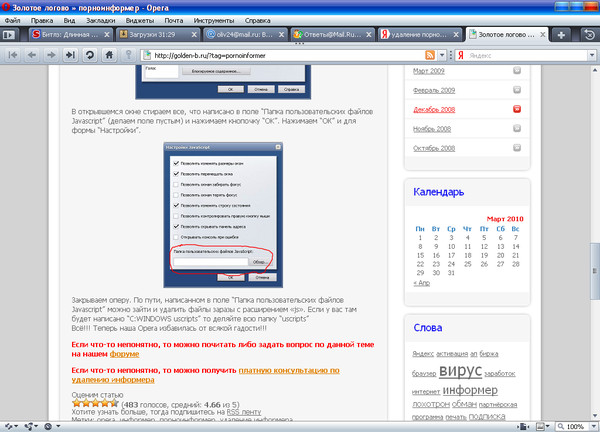The height and width of the screenshot is (432, 600).
Task: Click the Opera logo in title bar
Action: pos(5,7)
